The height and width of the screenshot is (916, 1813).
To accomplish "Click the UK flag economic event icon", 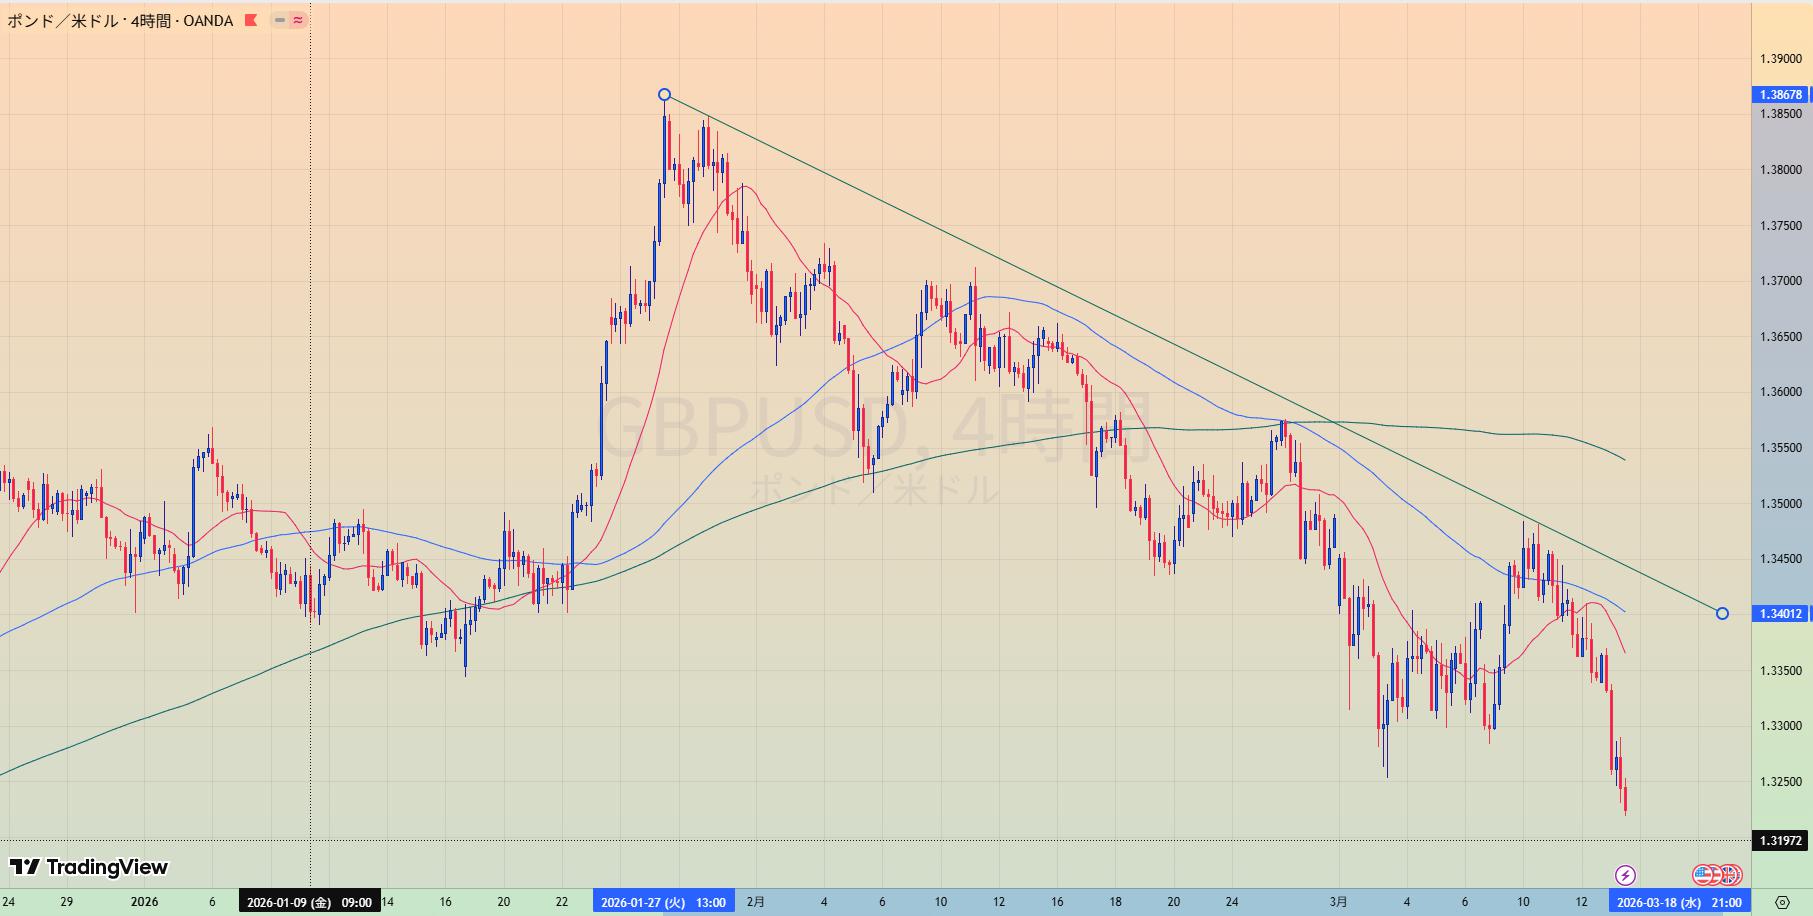I will [x=1730, y=875].
